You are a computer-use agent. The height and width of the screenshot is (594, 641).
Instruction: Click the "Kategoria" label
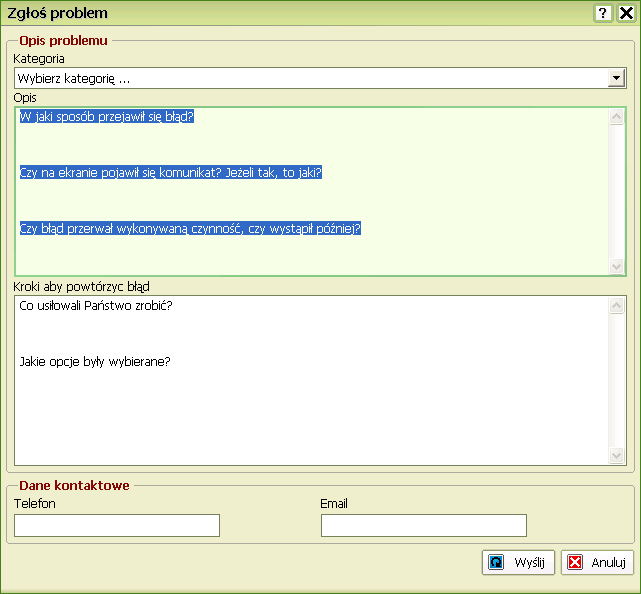click(x=39, y=59)
